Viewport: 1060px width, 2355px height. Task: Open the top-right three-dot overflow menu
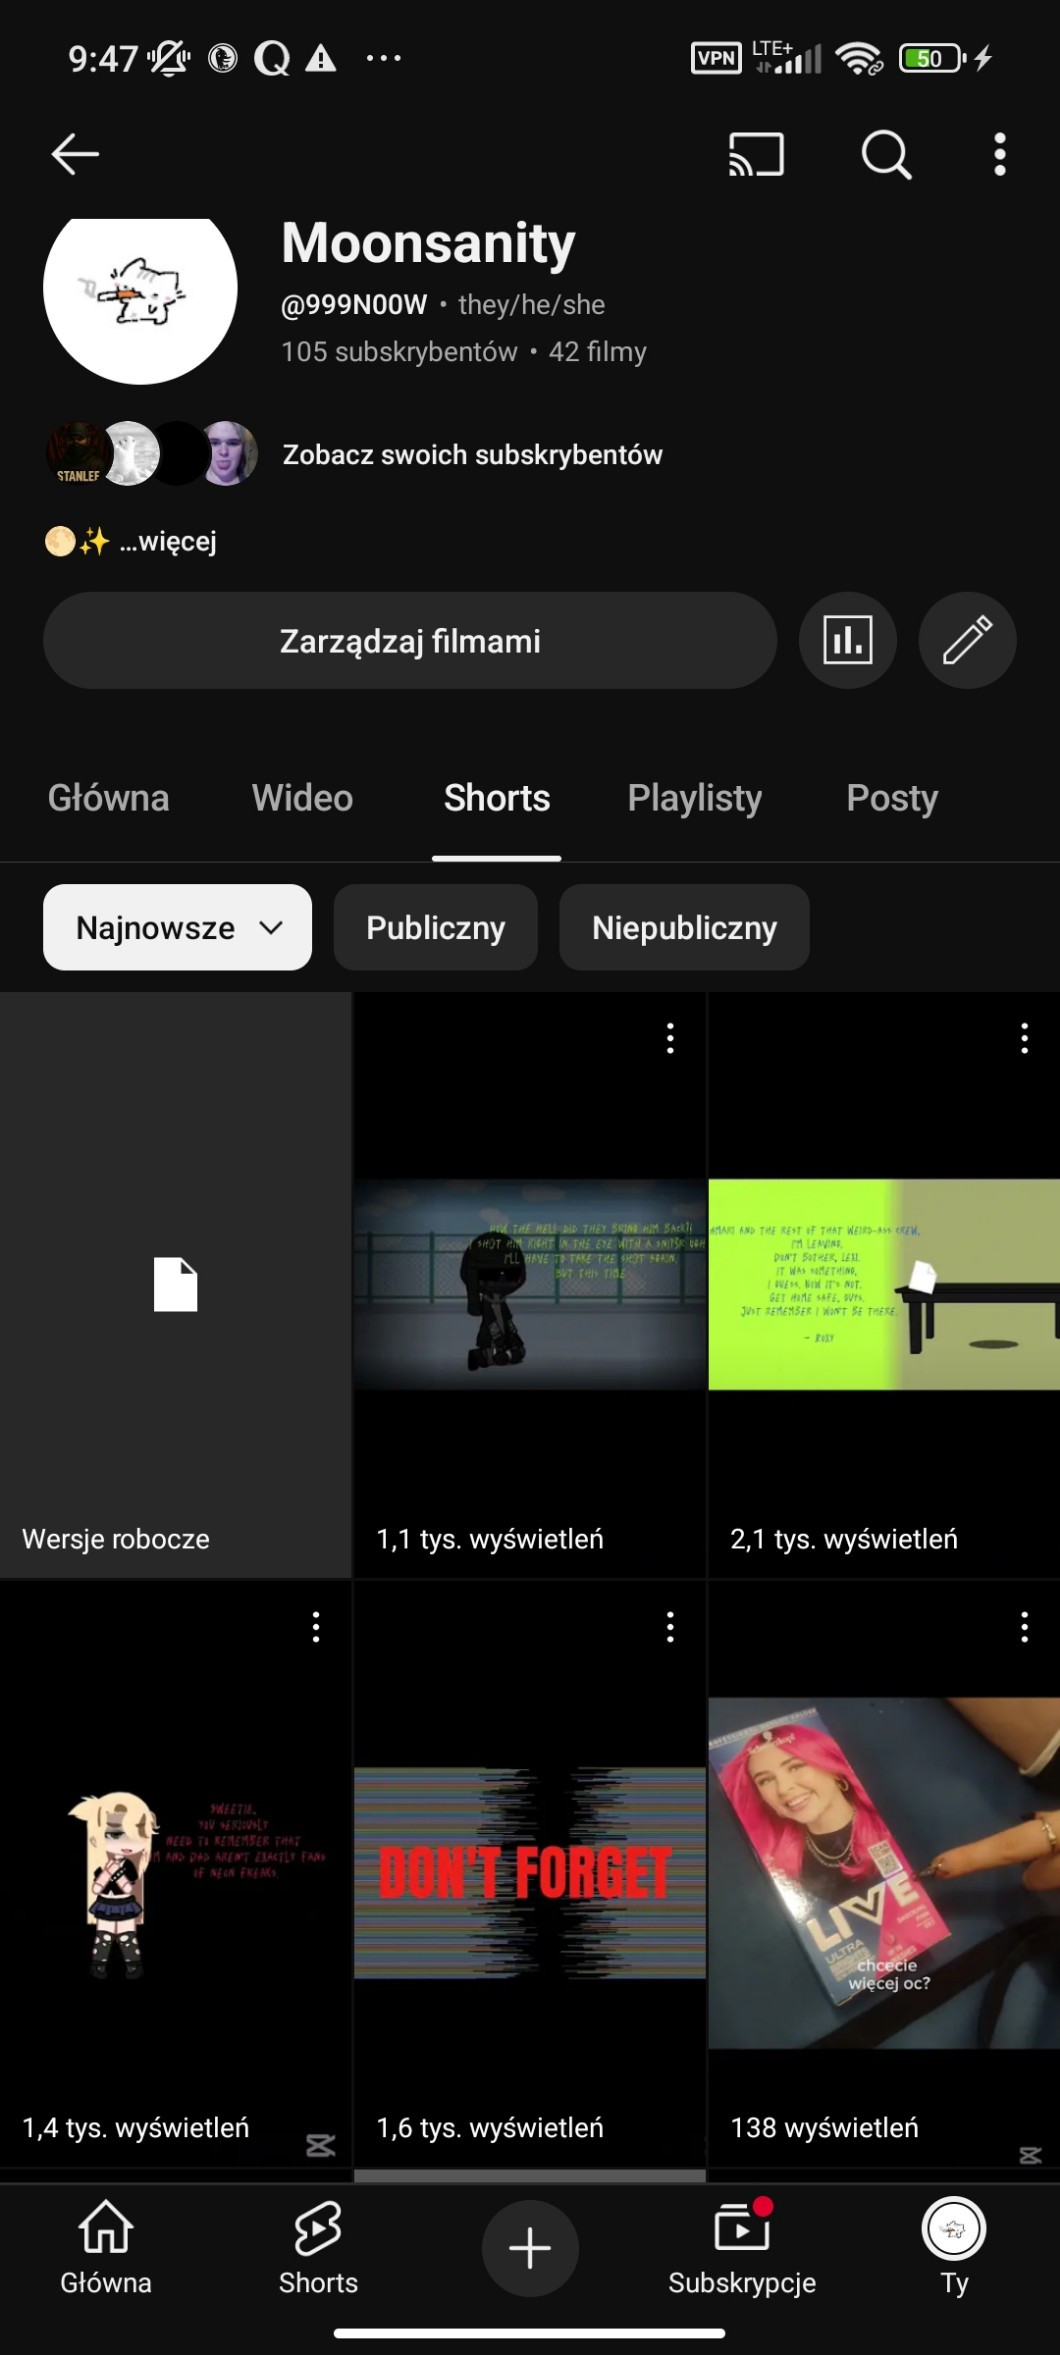point(999,154)
